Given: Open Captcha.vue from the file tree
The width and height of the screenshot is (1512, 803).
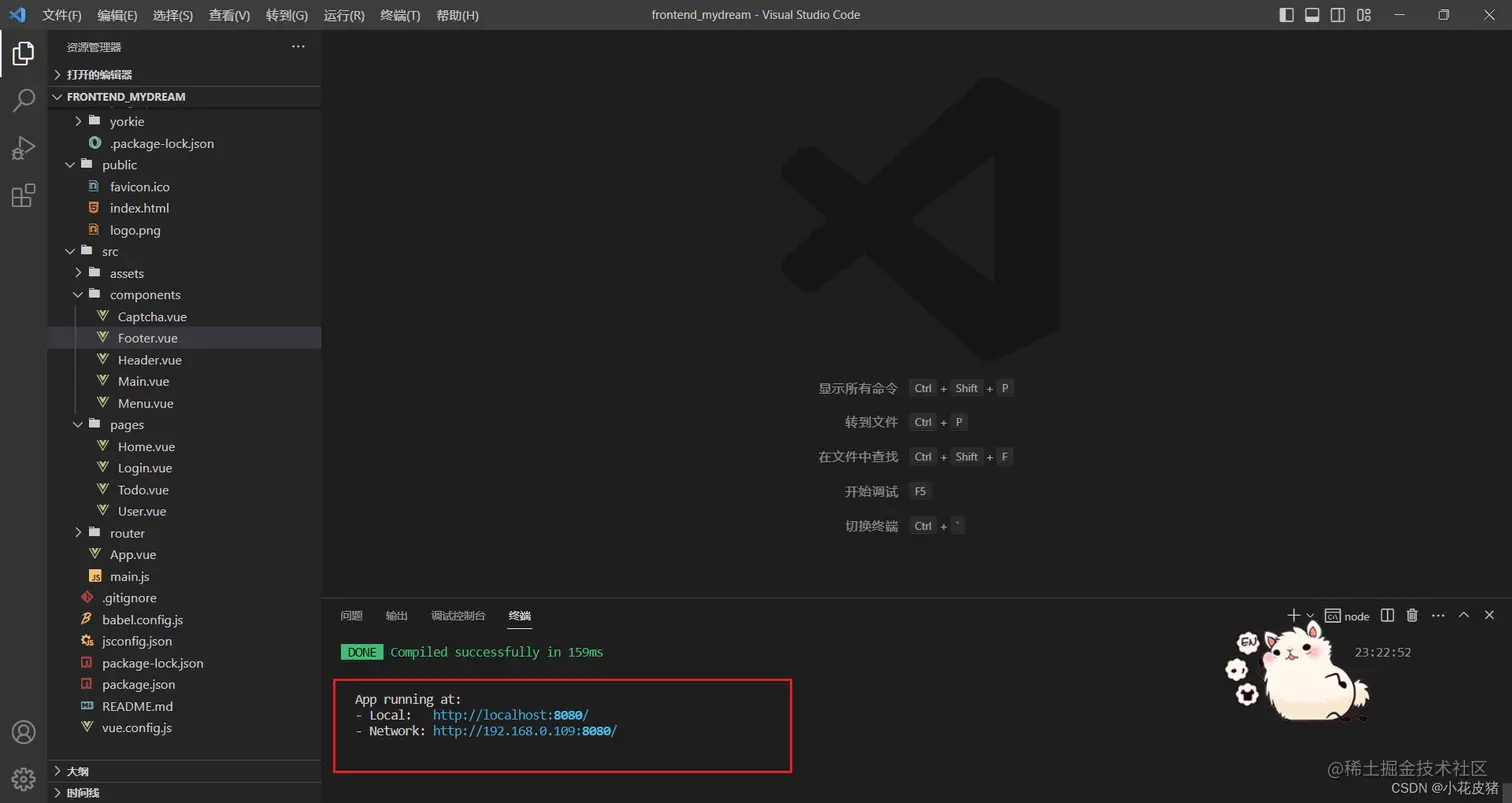Looking at the screenshot, I should click(185, 317).
